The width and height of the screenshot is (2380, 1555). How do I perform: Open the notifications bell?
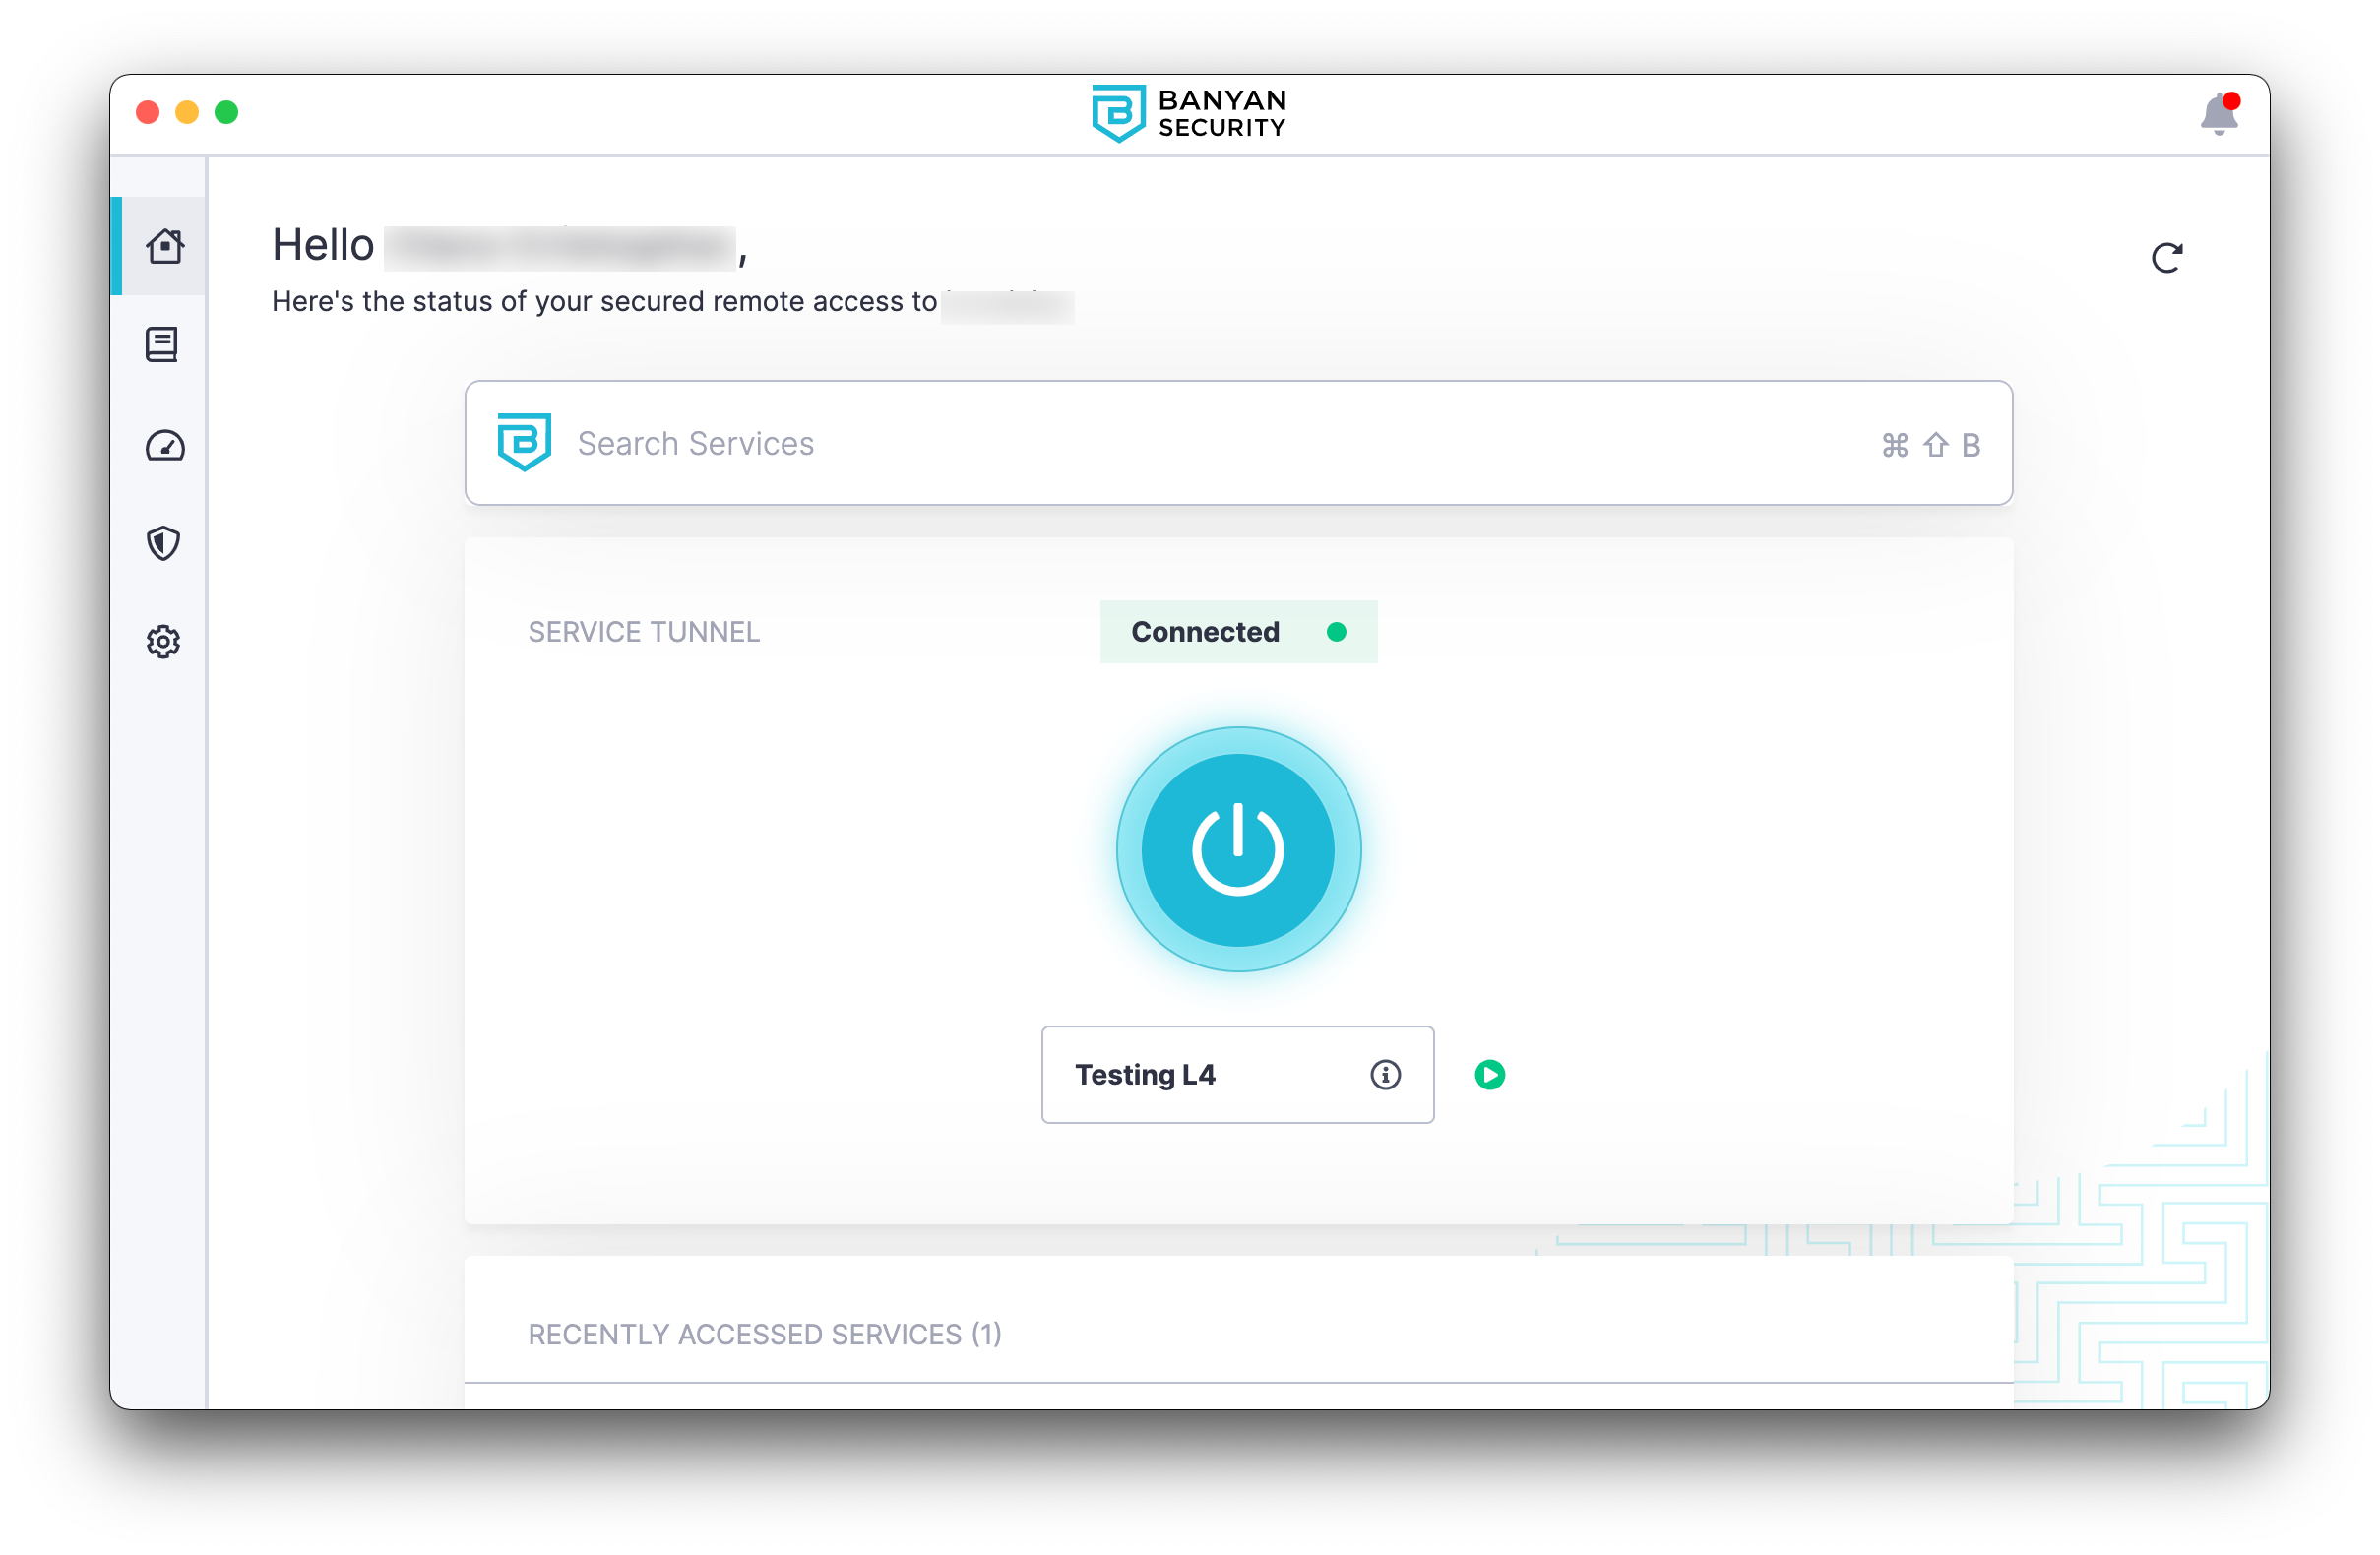tap(2218, 115)
